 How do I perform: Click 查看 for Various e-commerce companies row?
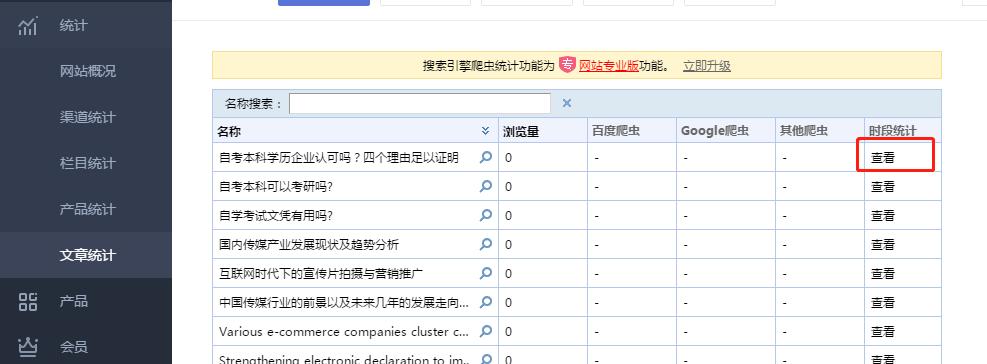tap(883, 331)
